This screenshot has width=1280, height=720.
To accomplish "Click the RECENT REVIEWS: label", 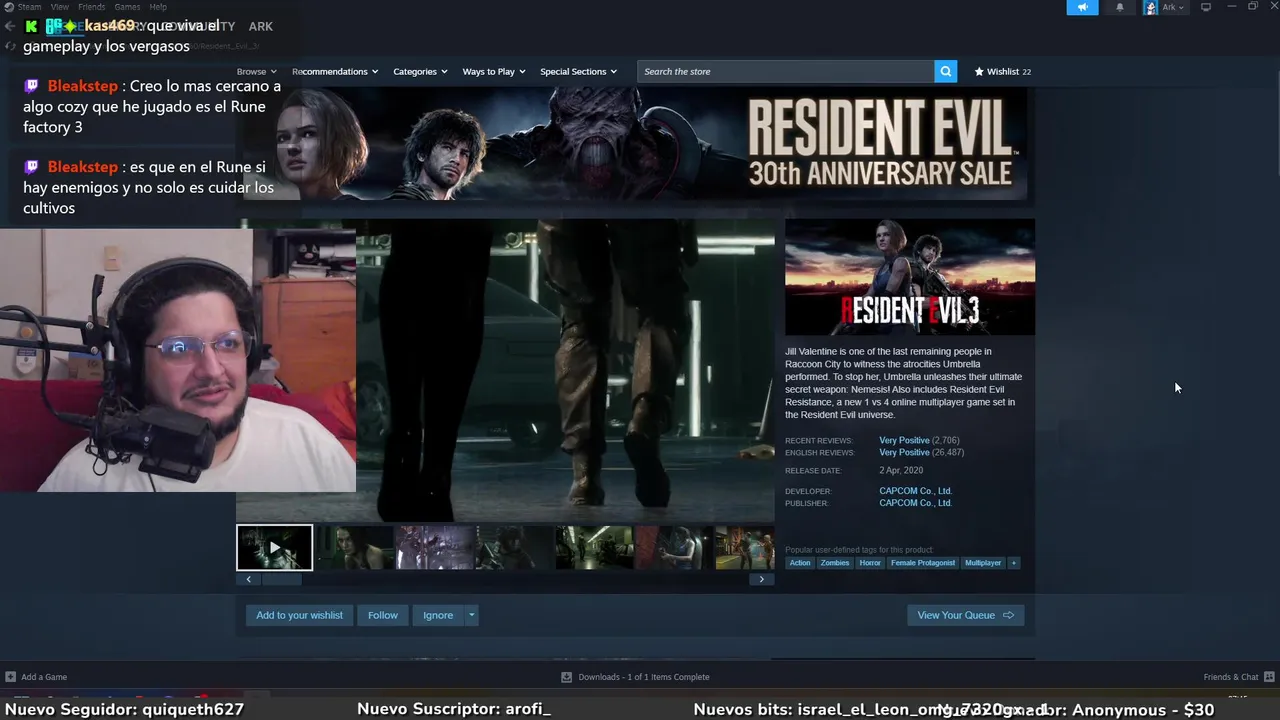I will [x=819, y=441].
